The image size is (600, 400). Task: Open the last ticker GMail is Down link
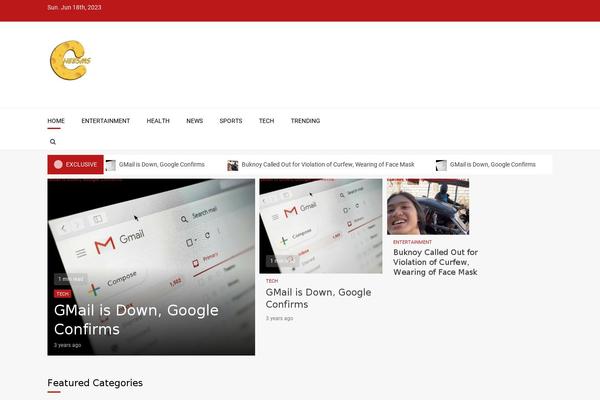tap(492, 165)
